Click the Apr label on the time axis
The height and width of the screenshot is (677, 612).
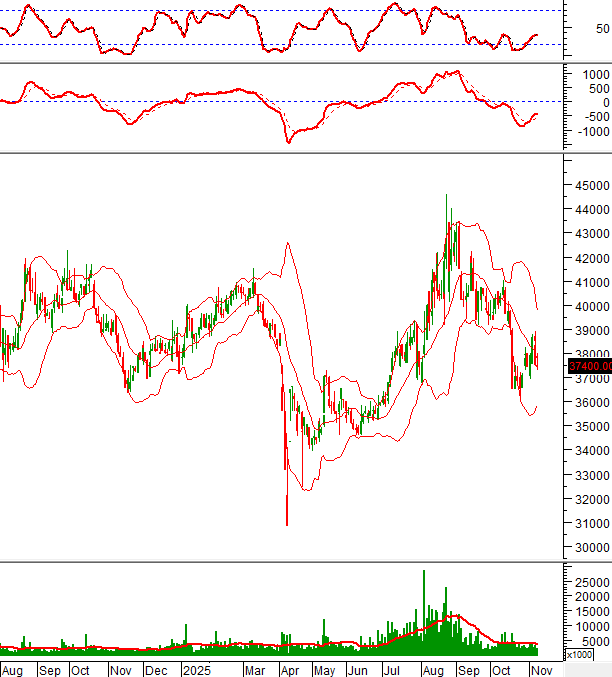290,668
